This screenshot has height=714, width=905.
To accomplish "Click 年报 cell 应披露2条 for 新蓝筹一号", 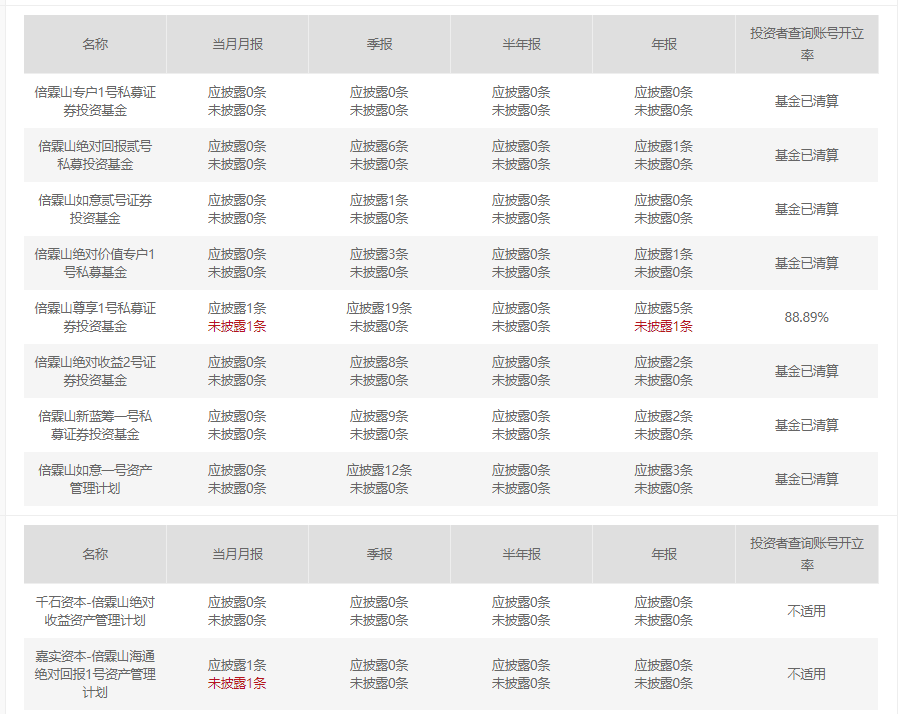I will pos(664,425).
